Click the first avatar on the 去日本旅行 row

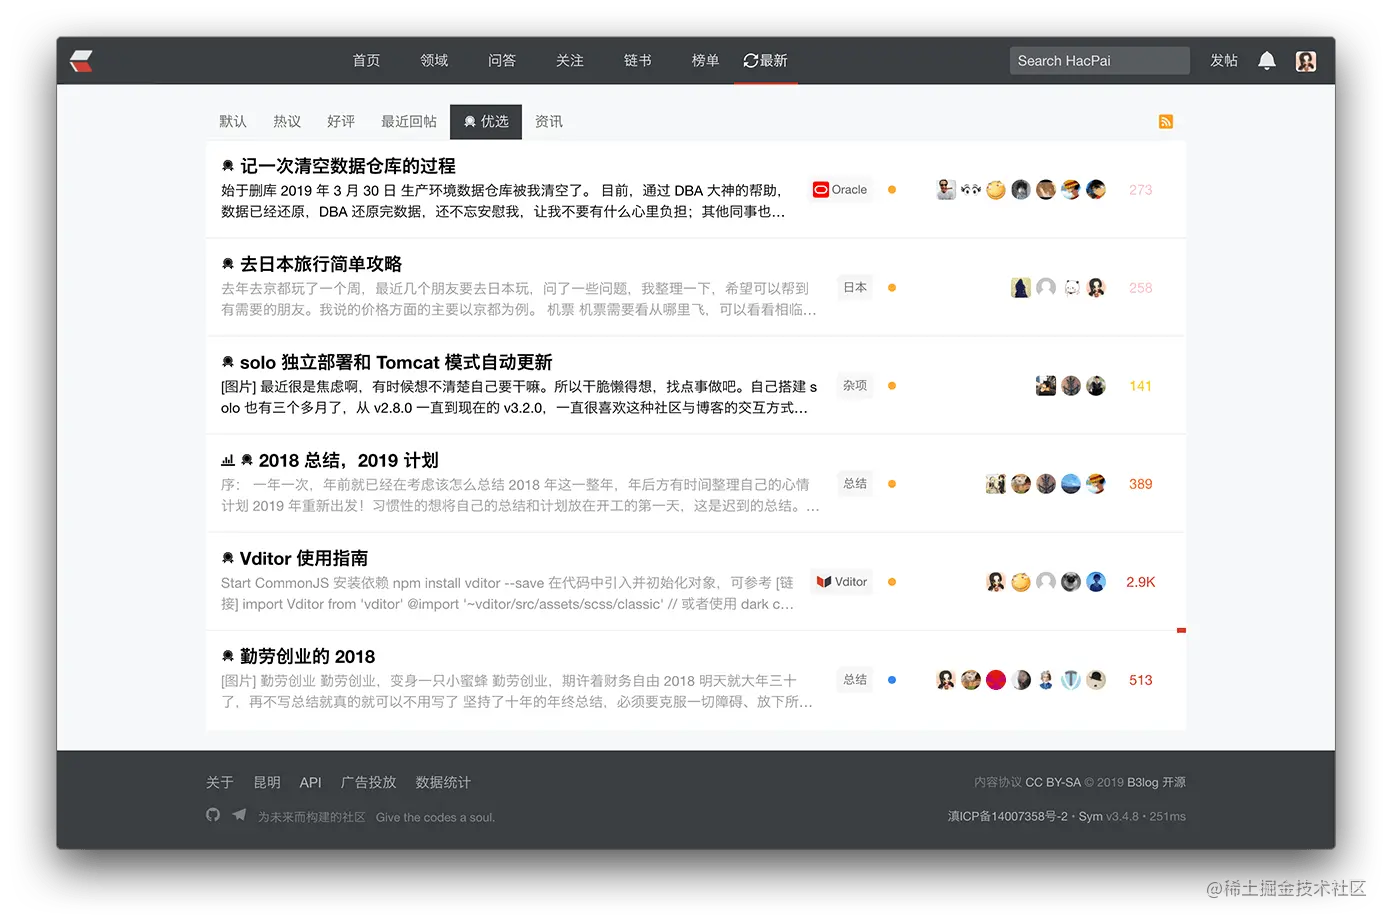coord(1021,288)
